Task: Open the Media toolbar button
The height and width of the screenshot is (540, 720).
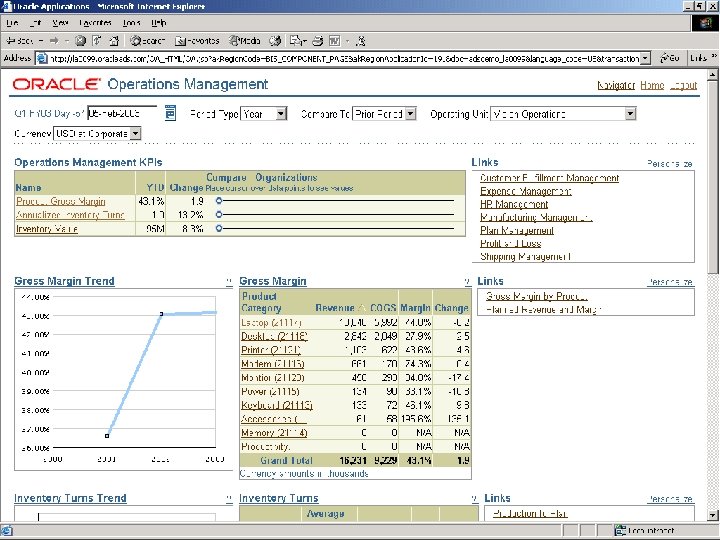Action: pos(245,41)
